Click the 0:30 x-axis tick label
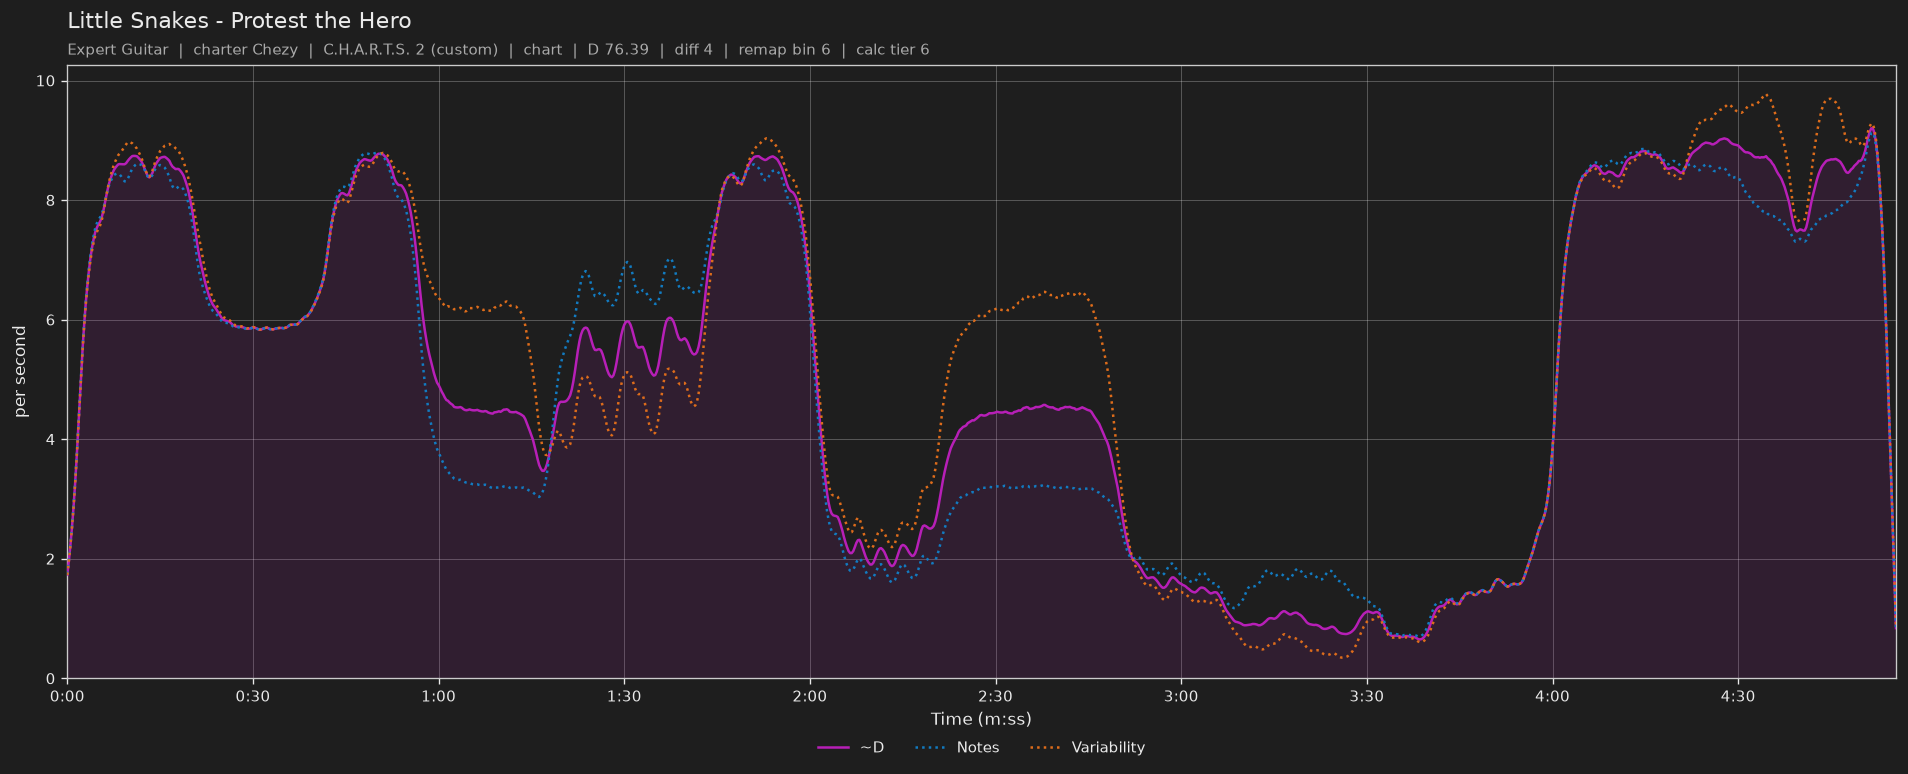 pyautogui.click(x=253, y=696)
